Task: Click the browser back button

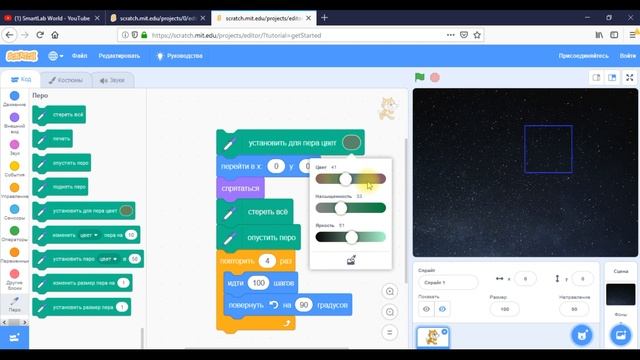Action: tap(9, 35)
